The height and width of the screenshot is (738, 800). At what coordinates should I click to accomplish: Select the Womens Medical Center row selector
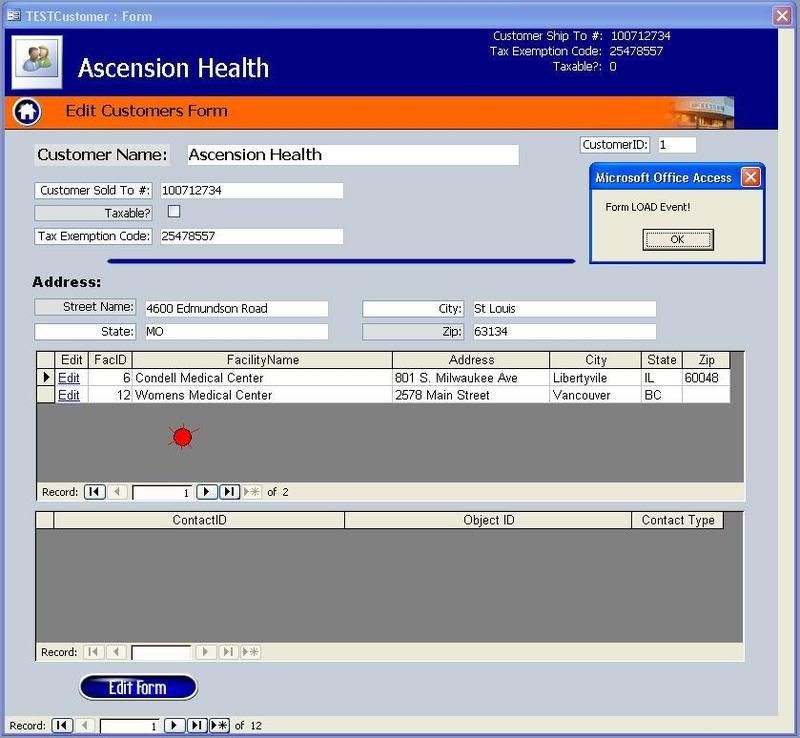click(45, 395)
